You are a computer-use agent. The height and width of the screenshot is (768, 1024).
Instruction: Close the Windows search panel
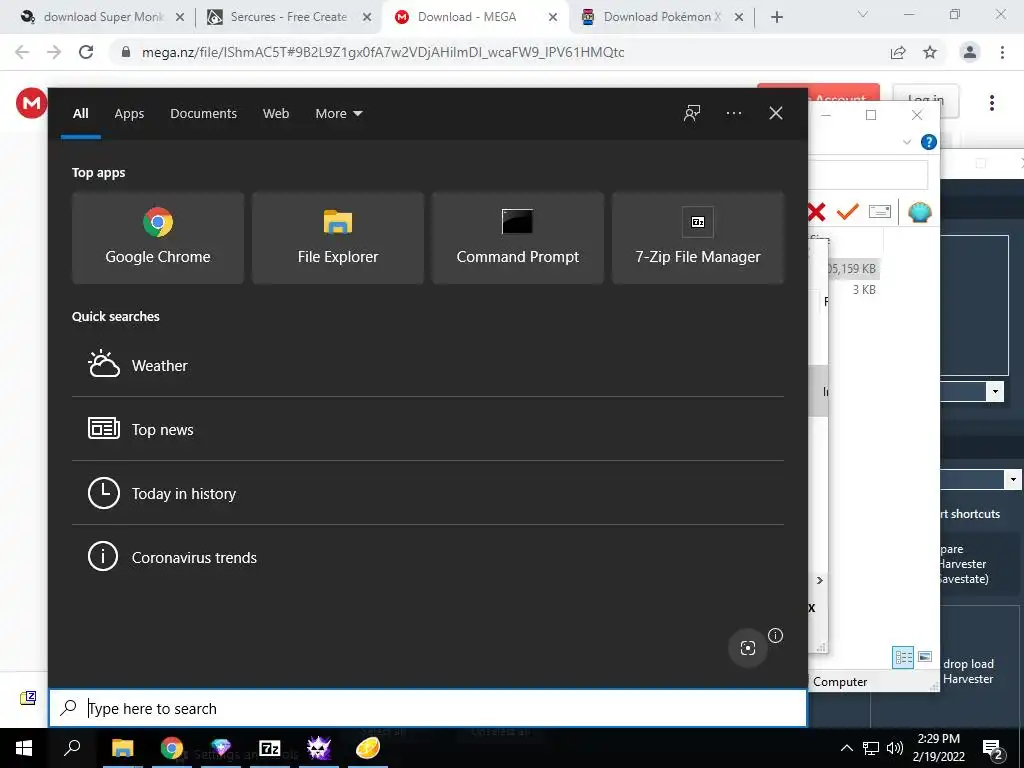coord(775,113)
